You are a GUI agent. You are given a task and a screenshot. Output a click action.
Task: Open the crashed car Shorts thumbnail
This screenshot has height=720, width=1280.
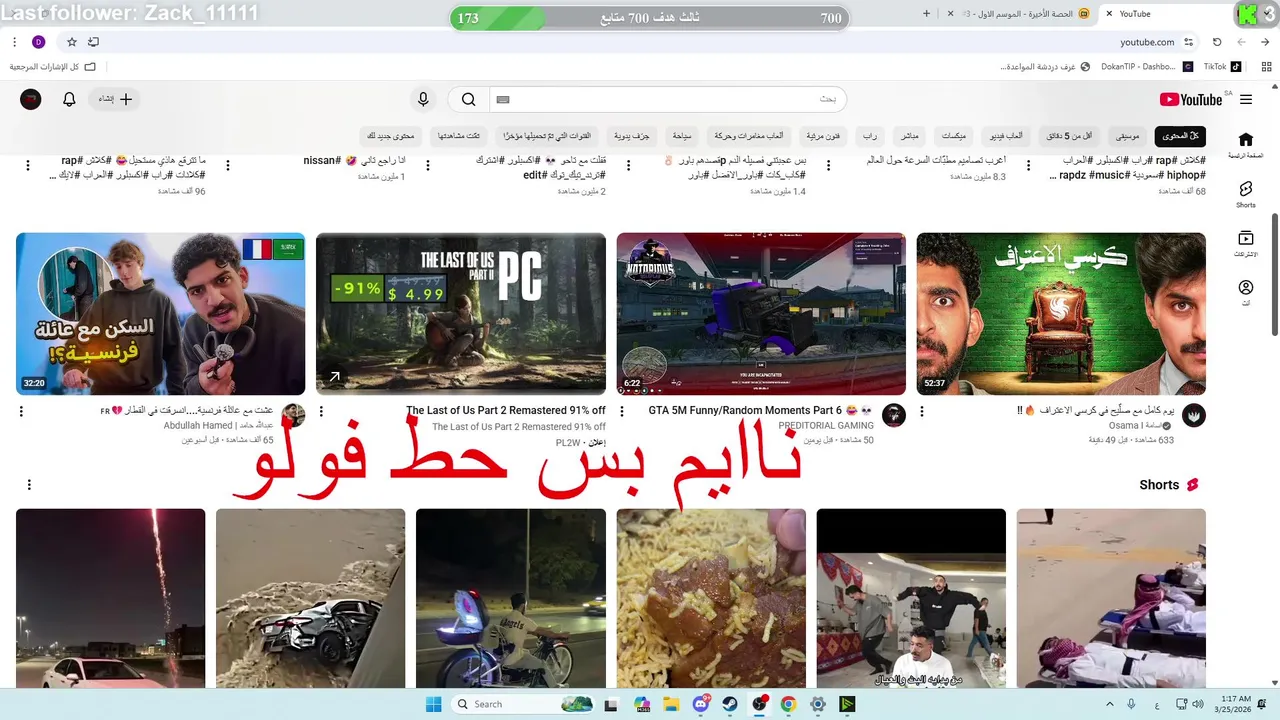311,598
